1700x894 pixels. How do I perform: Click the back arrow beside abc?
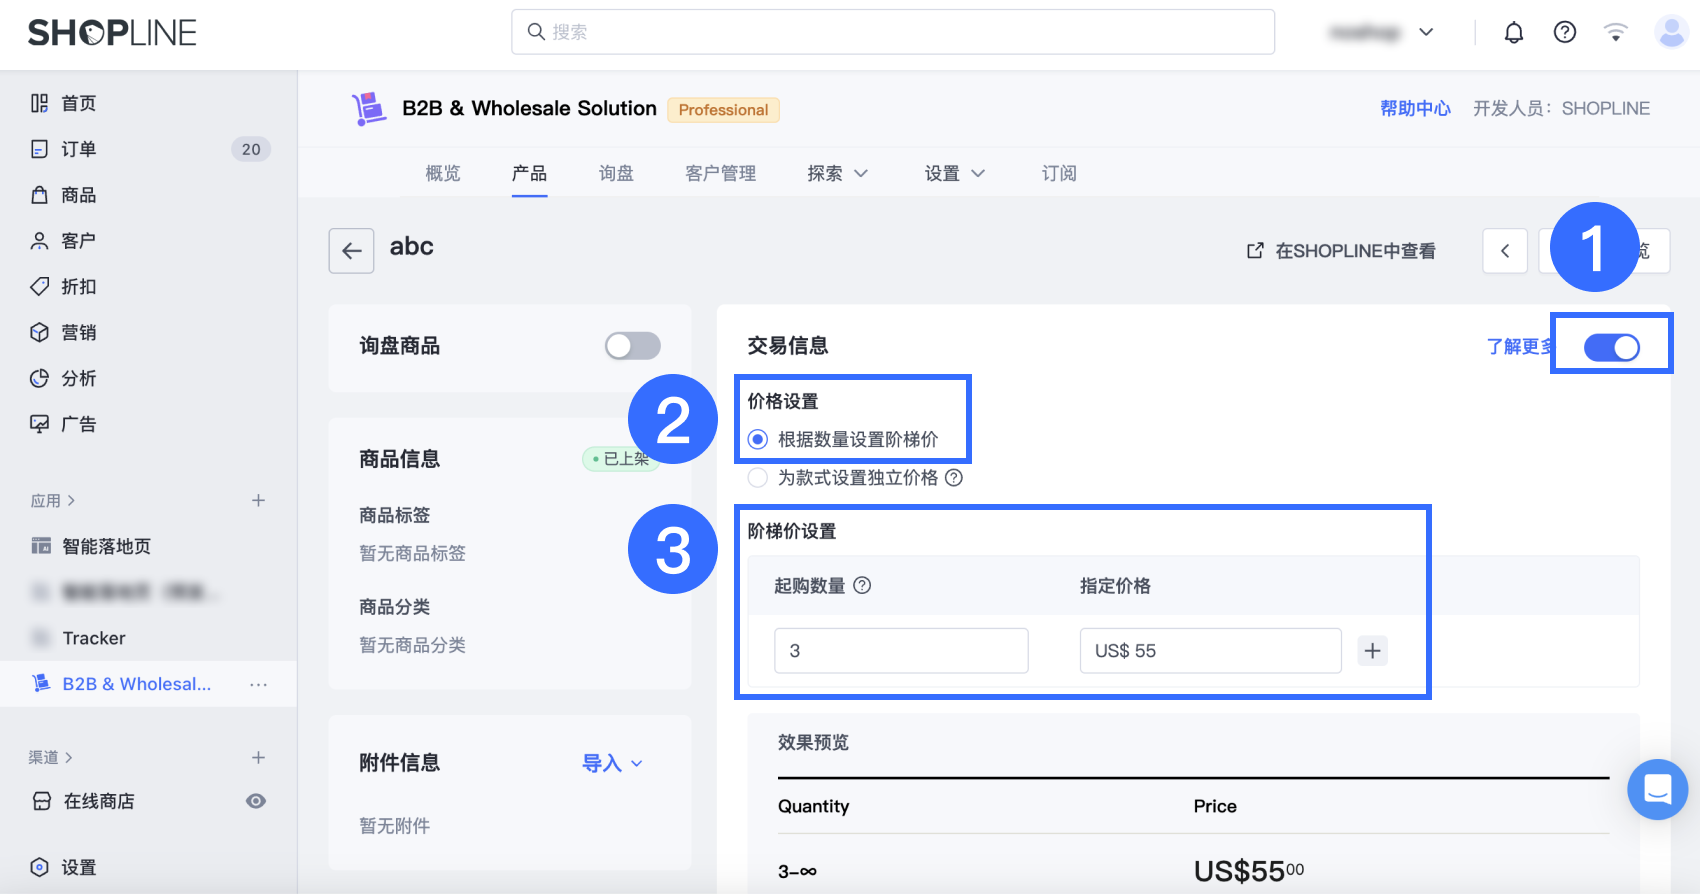pyautogui.click(x=351, y=250)
